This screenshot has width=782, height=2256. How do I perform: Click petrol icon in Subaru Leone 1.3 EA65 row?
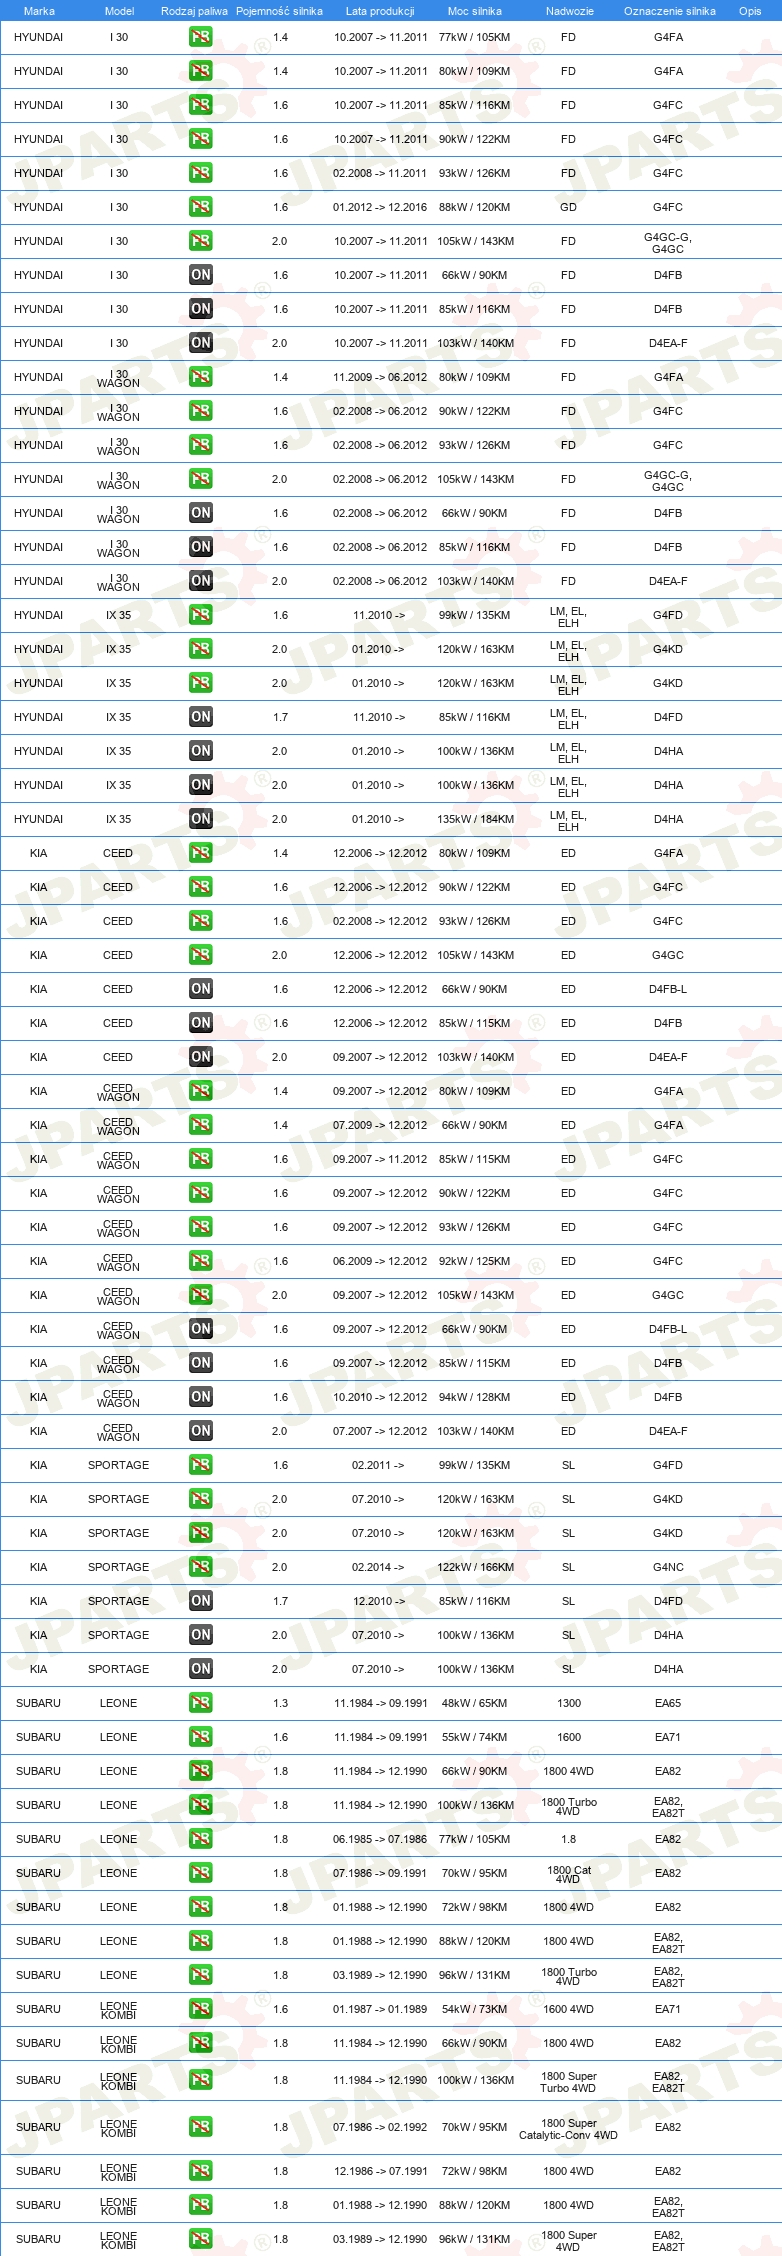pyautogui.click(x=200, y=1703)
